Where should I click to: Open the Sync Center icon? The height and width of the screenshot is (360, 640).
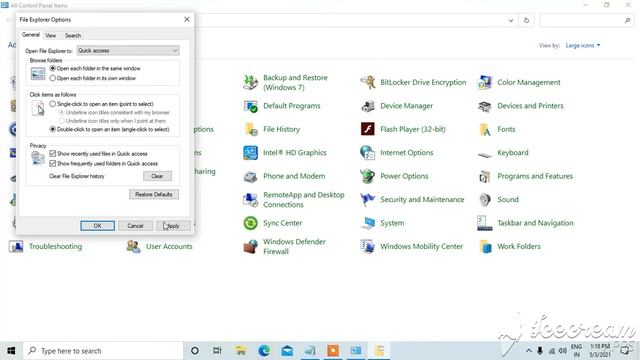pyautogui.click(x=250, y=223)
